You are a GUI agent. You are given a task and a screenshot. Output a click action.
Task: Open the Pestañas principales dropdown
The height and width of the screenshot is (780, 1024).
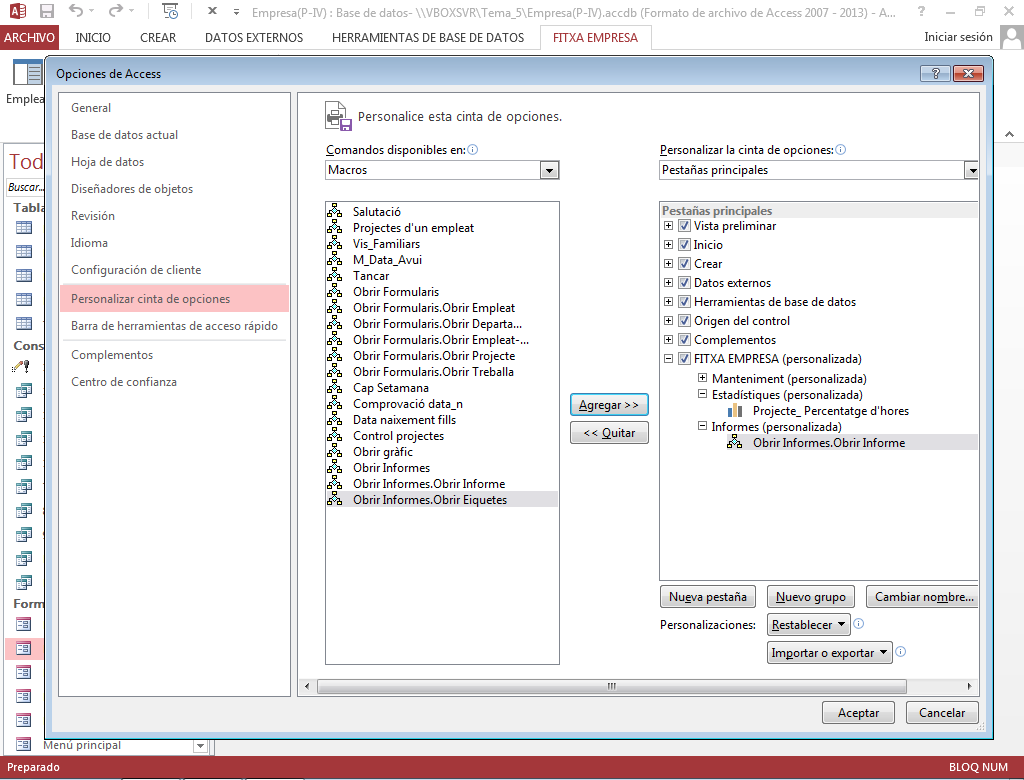972,170
